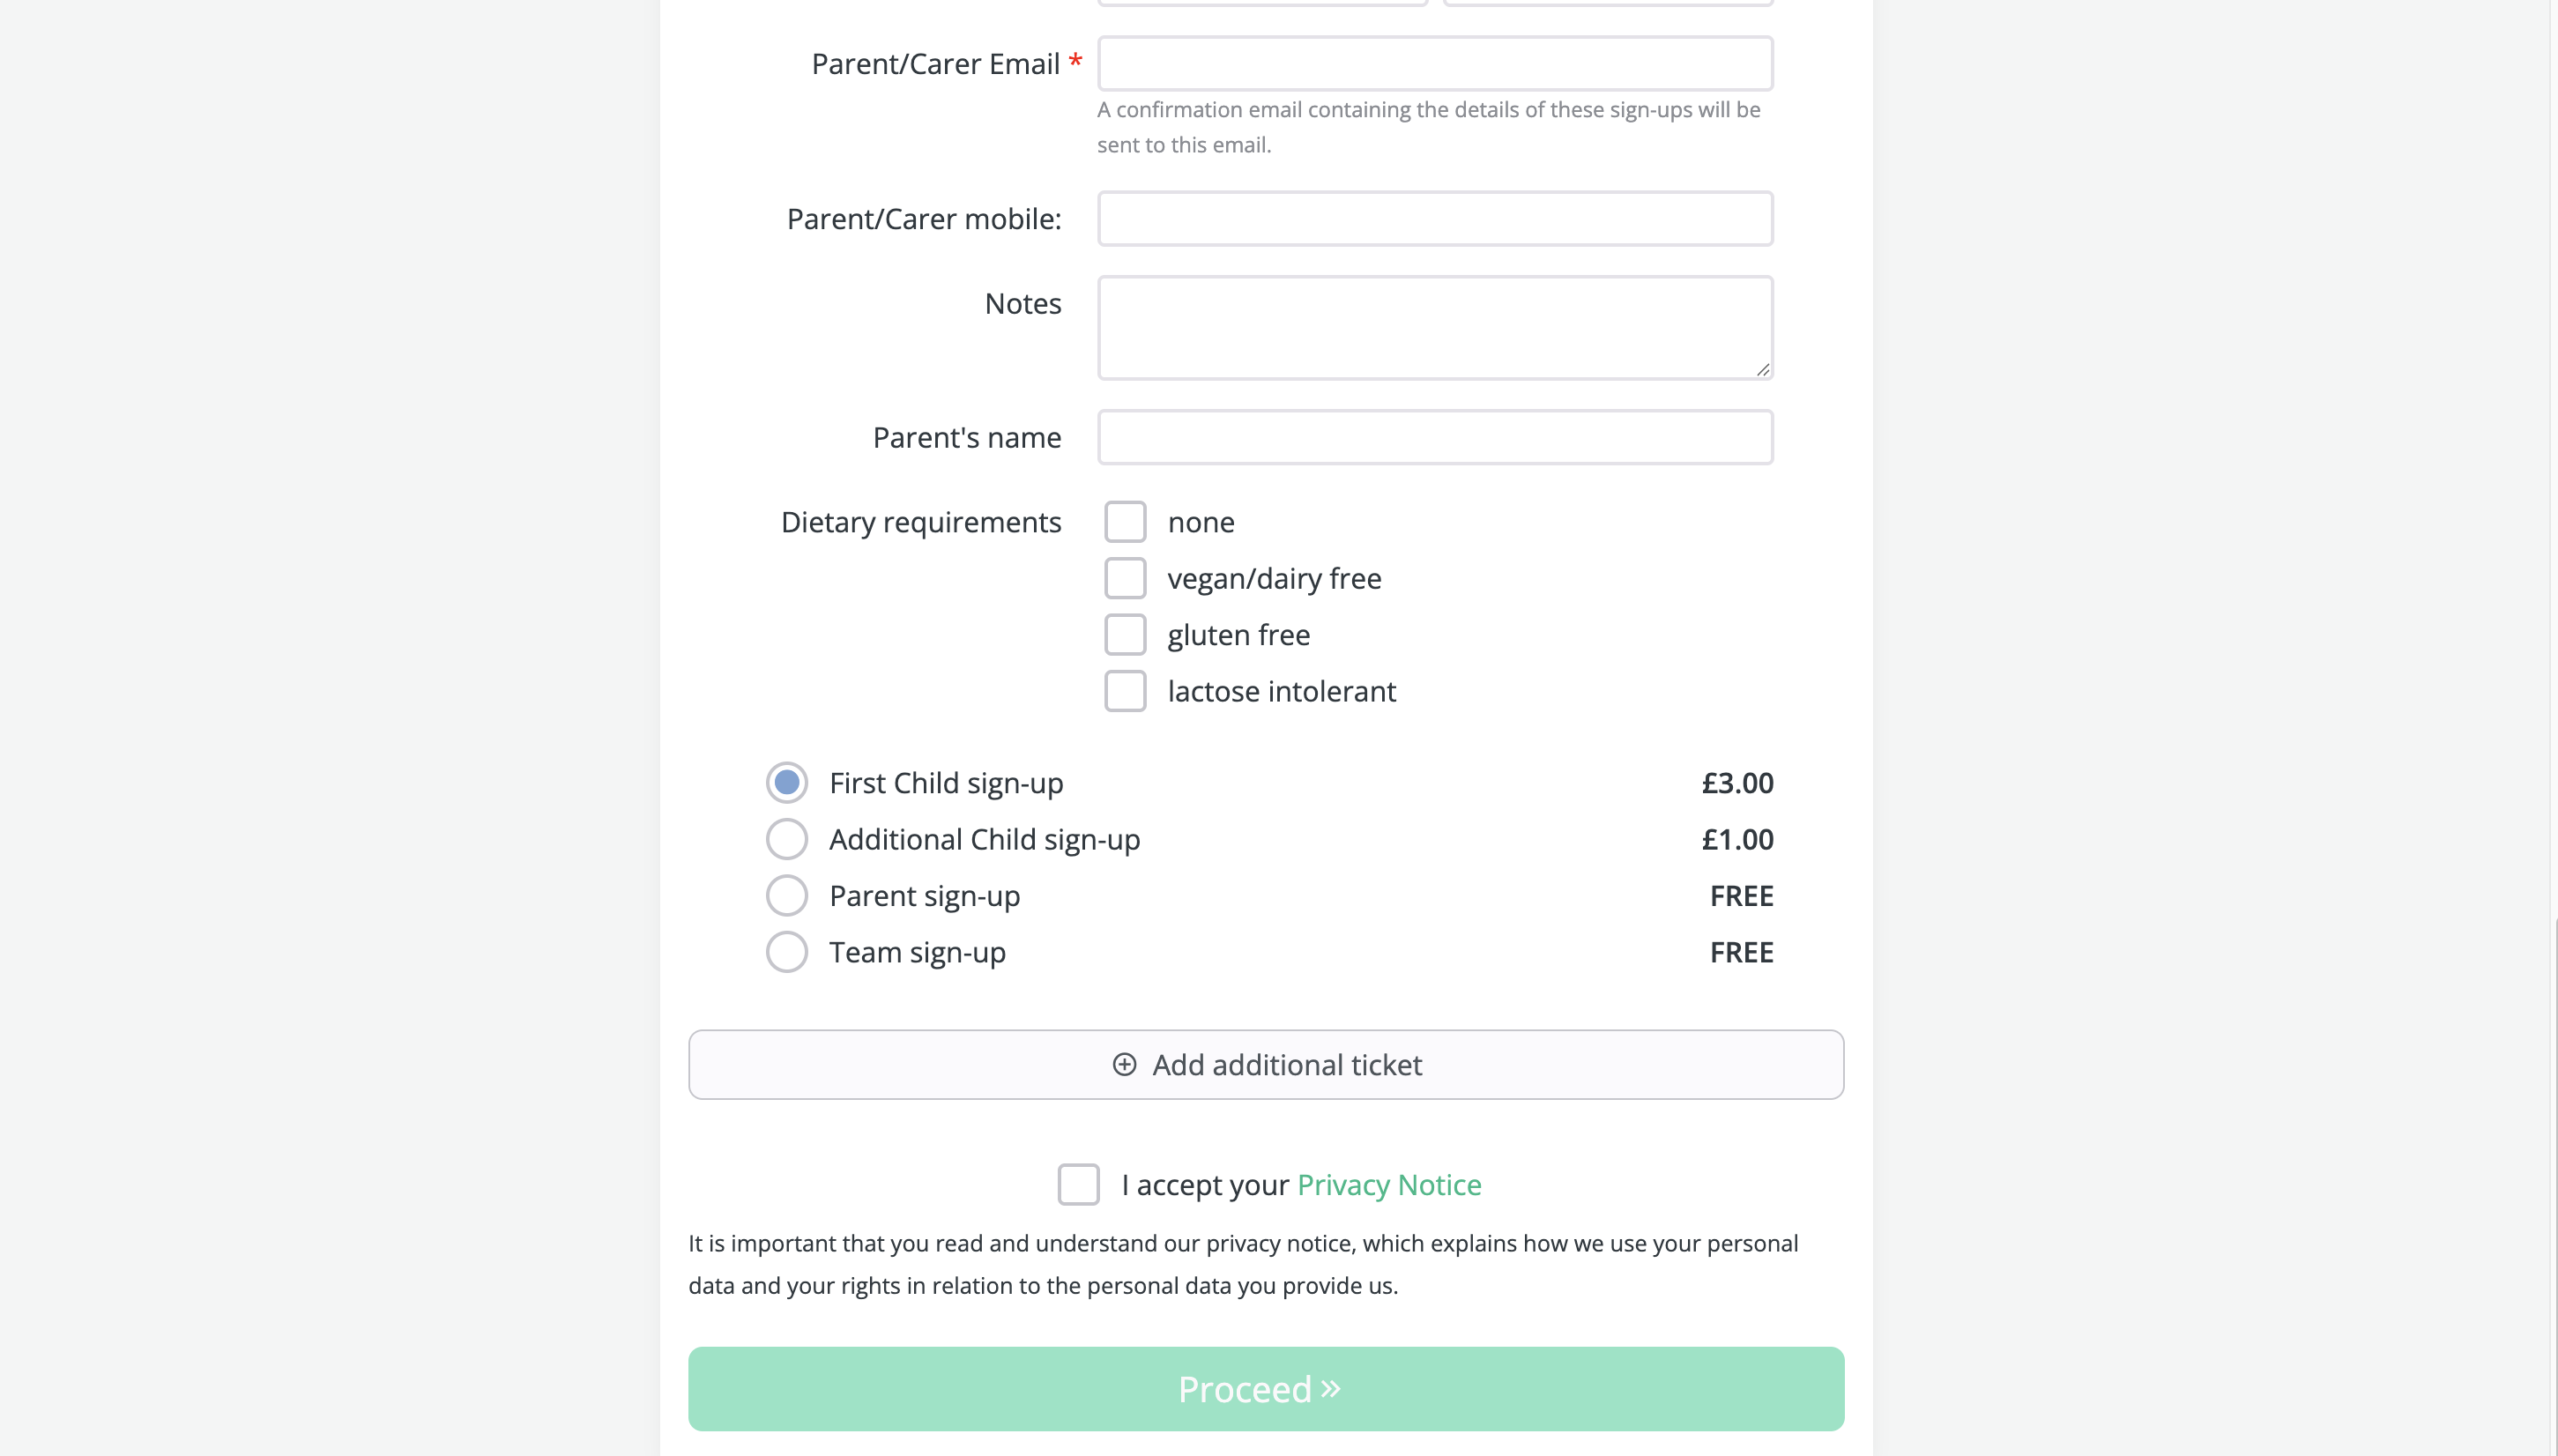Grab the Notes field resize handle

1763,369
